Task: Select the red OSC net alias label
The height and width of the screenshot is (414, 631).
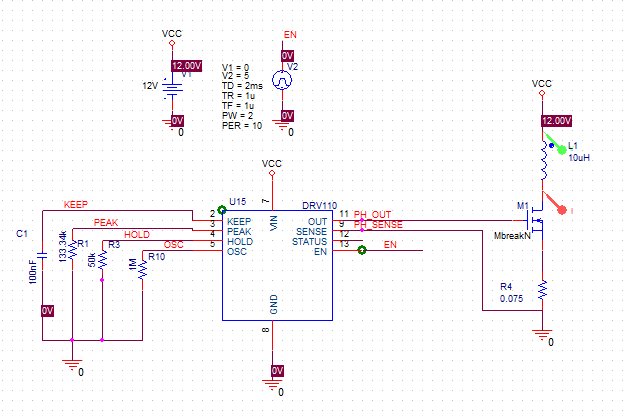Action: pos(173,245)
